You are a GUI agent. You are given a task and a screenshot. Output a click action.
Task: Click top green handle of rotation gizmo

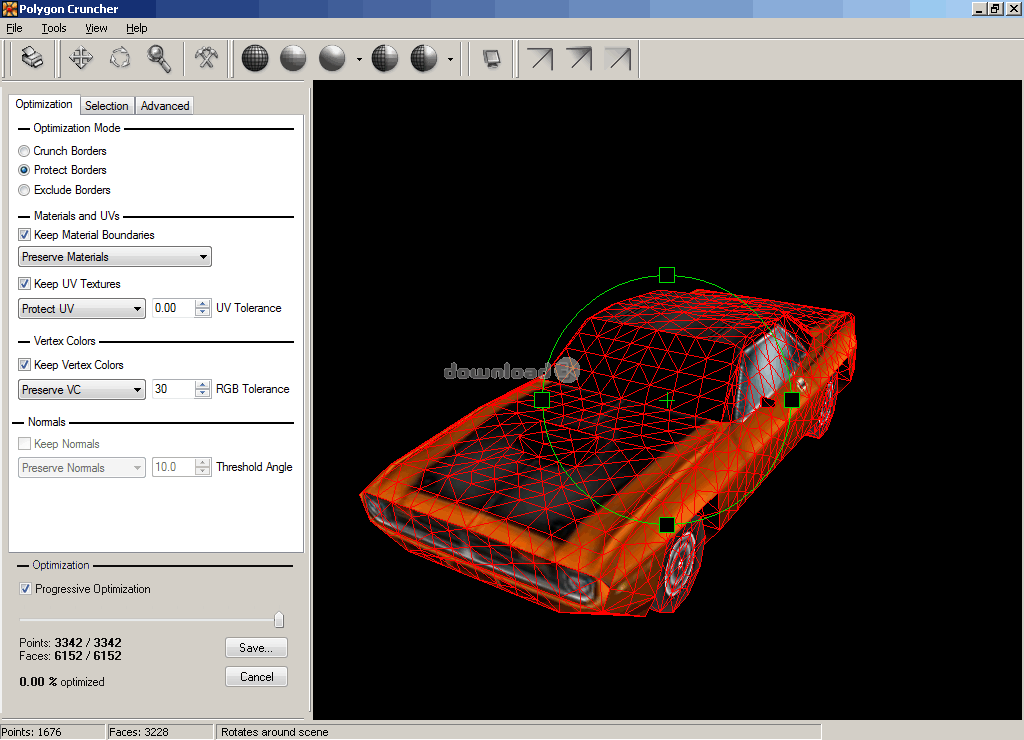point(667,274)
